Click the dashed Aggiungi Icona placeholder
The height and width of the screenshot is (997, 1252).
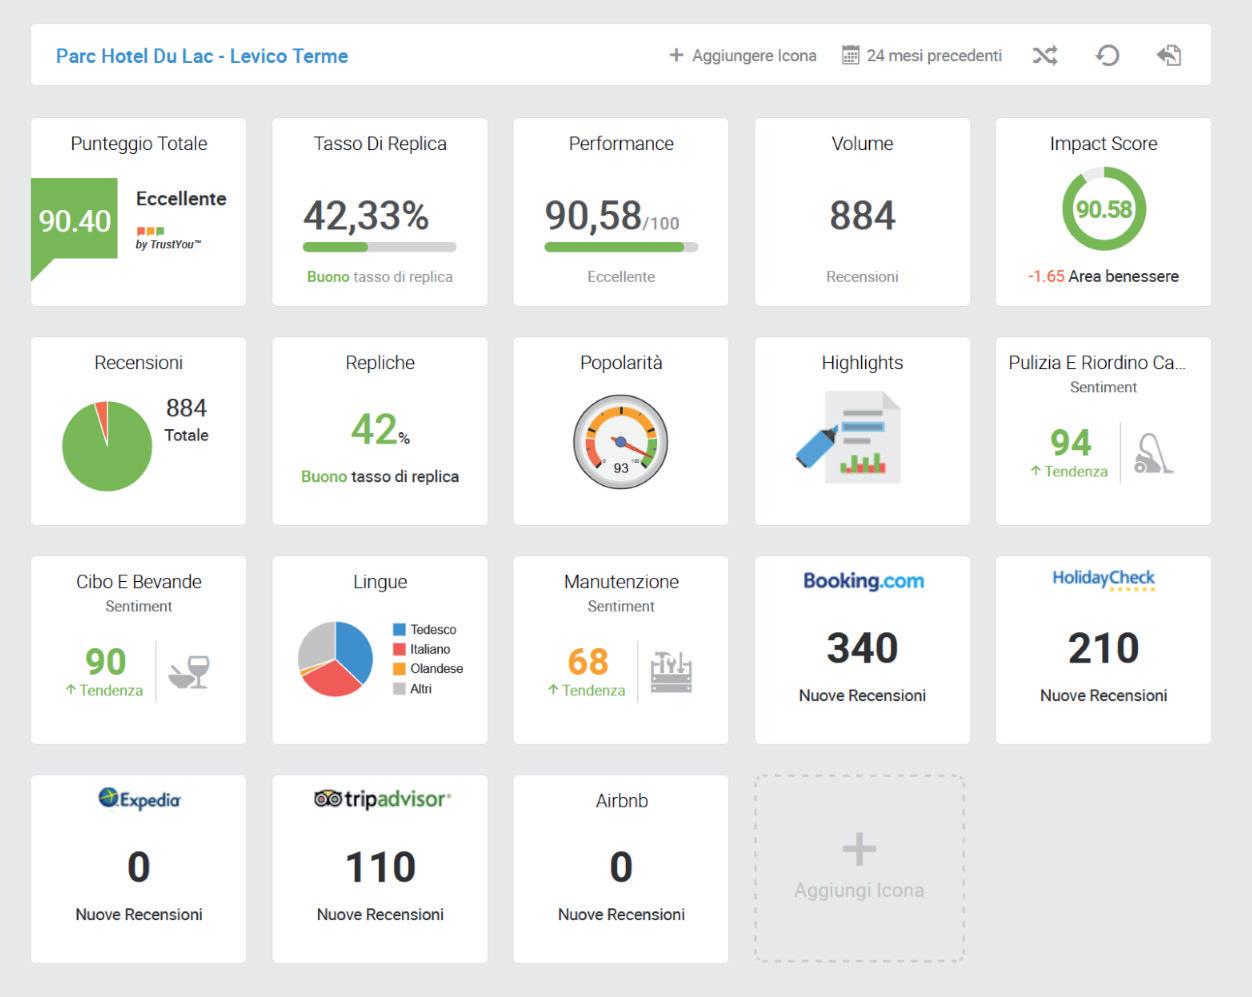(x=859, y=868)
